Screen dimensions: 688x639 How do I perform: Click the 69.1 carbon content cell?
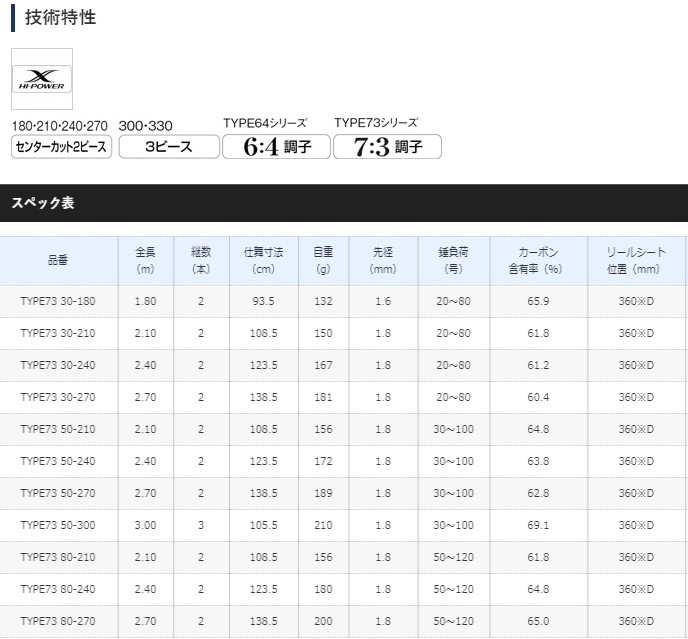[540, 525]
